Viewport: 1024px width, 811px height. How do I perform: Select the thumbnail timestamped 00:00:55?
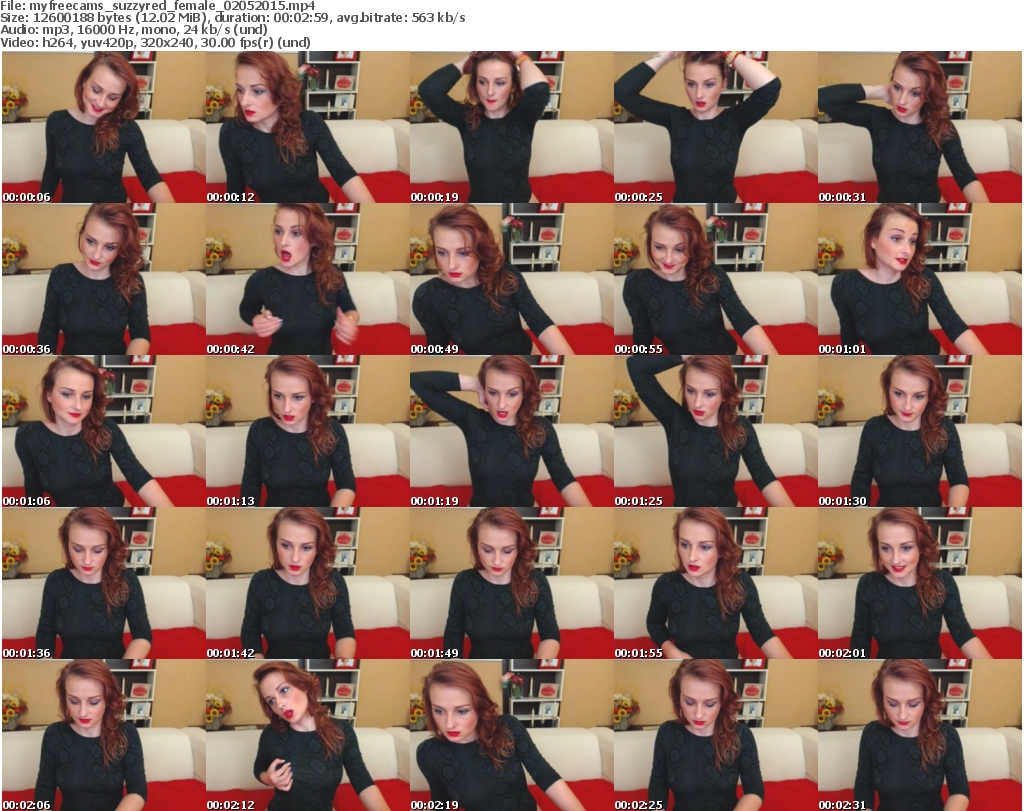[x=715, y=279]
